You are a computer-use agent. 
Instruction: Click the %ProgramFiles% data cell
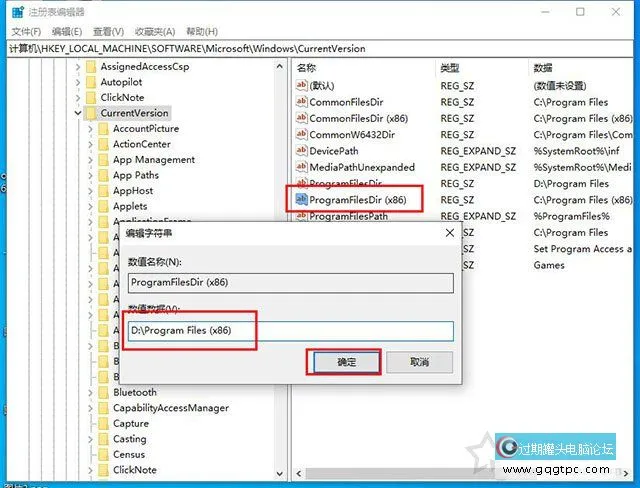(571, 216)
